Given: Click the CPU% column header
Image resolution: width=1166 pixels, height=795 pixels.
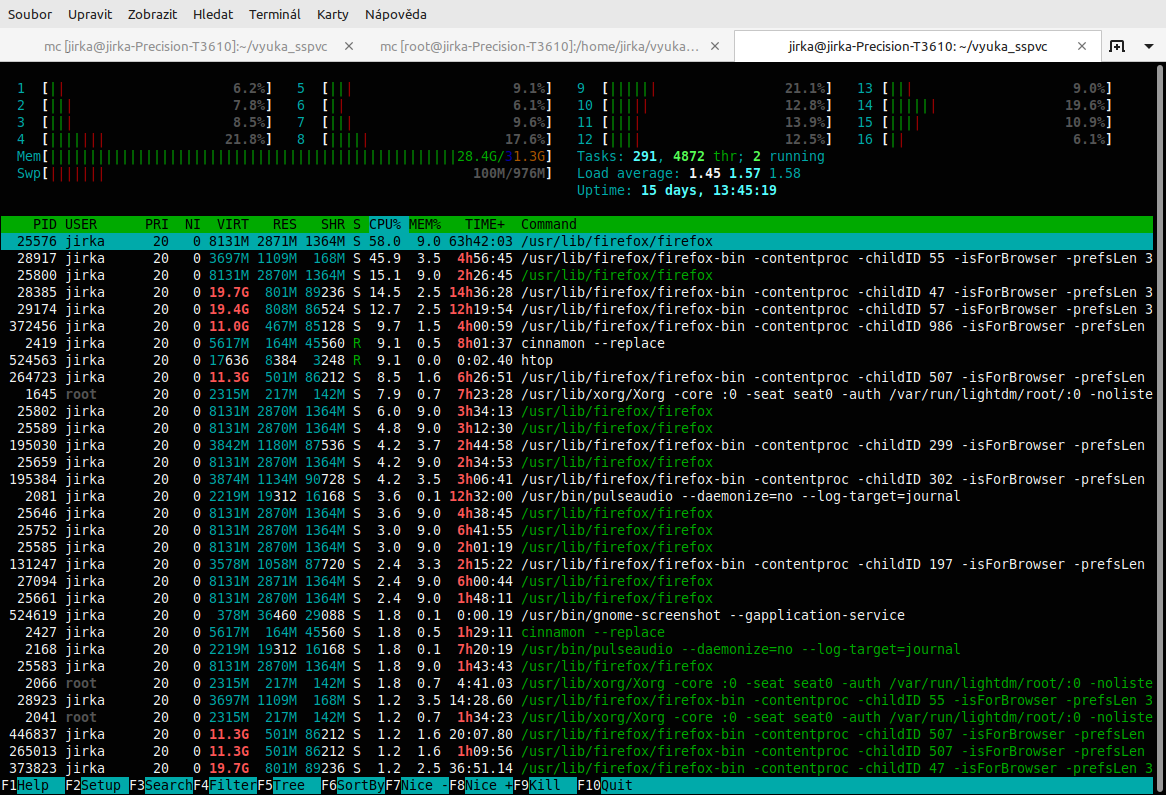Looking at the screenshot, I should [x=385, y=224].
